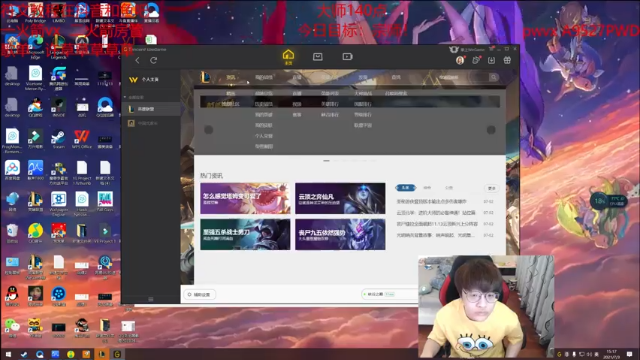
Task: Open Steam from the taskbar
Action: [24, 354]
